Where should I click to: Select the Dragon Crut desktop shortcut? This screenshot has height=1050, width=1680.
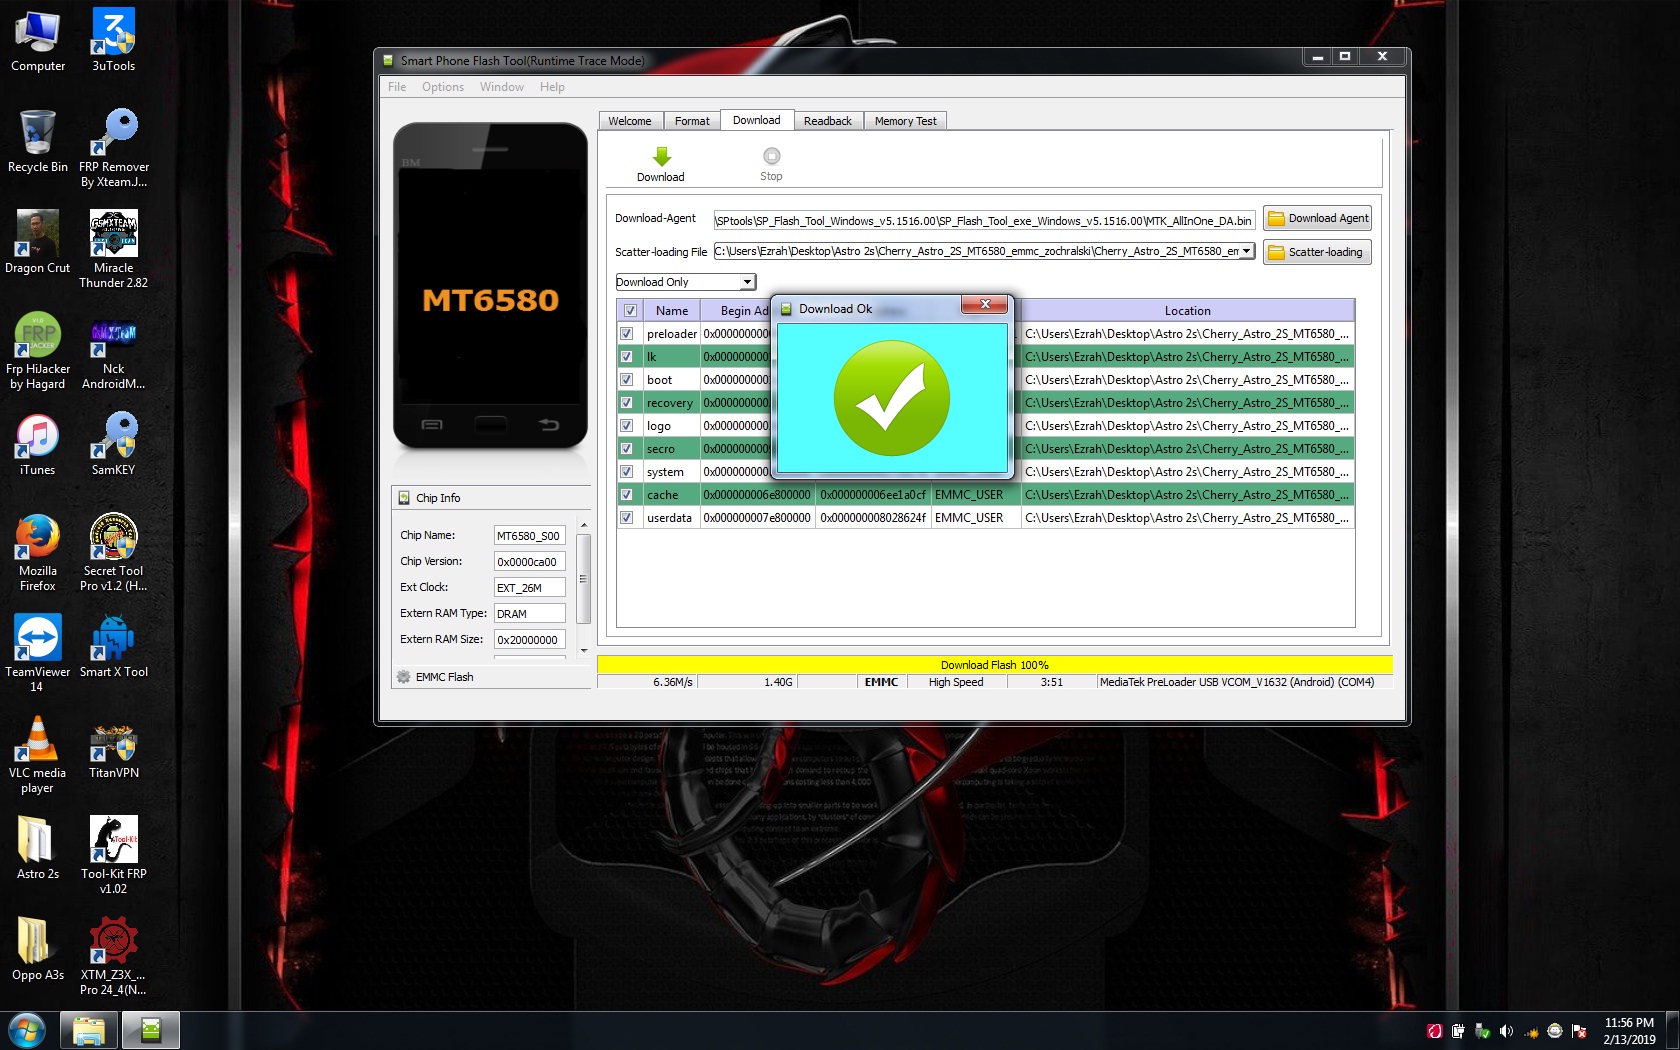(x=38, y=242)
